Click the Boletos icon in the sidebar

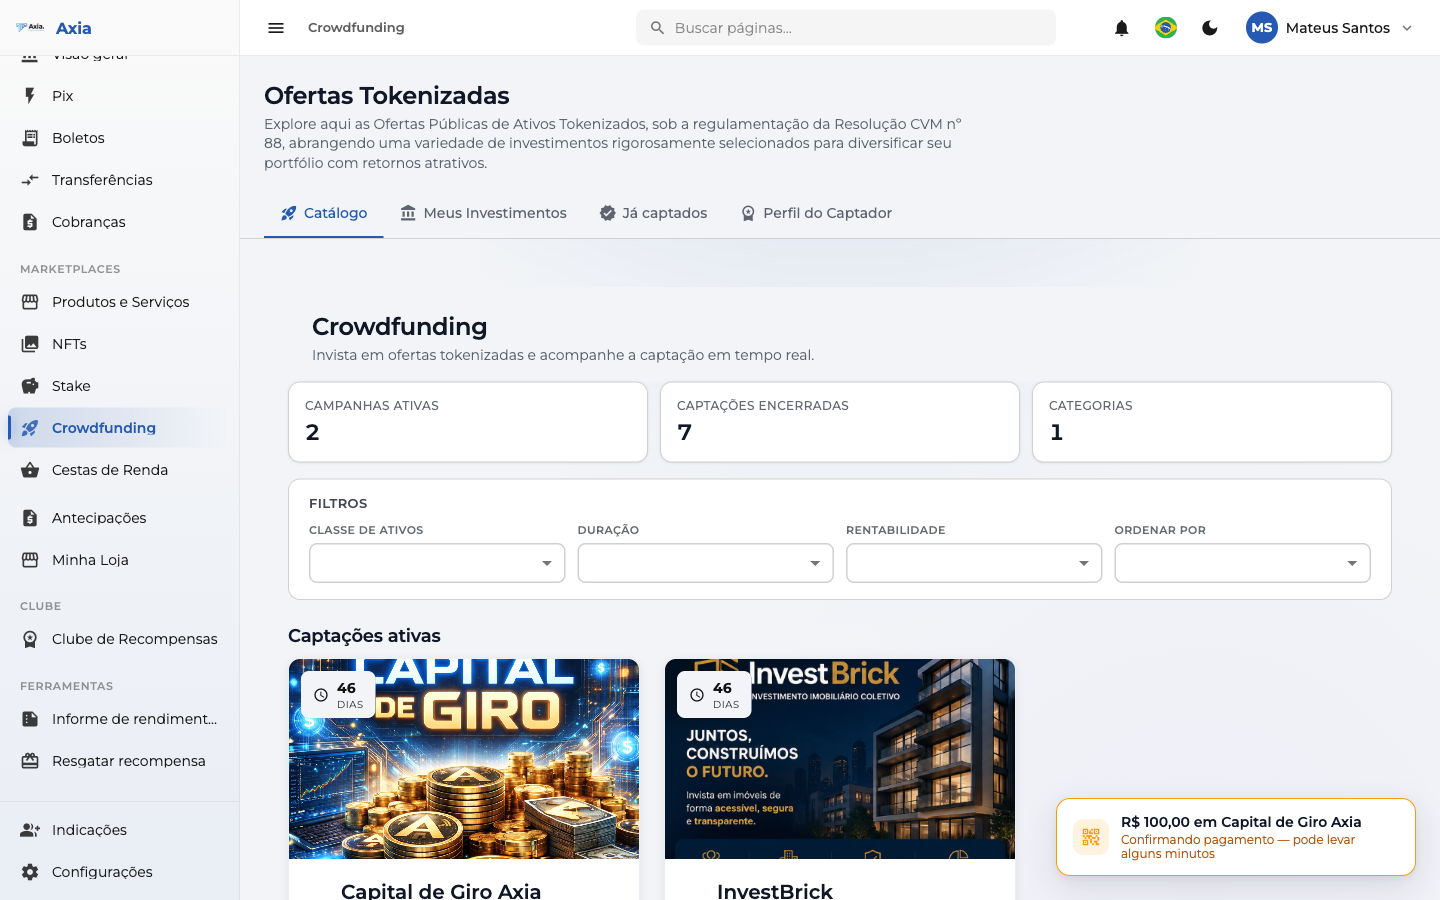tap(30, 138)
